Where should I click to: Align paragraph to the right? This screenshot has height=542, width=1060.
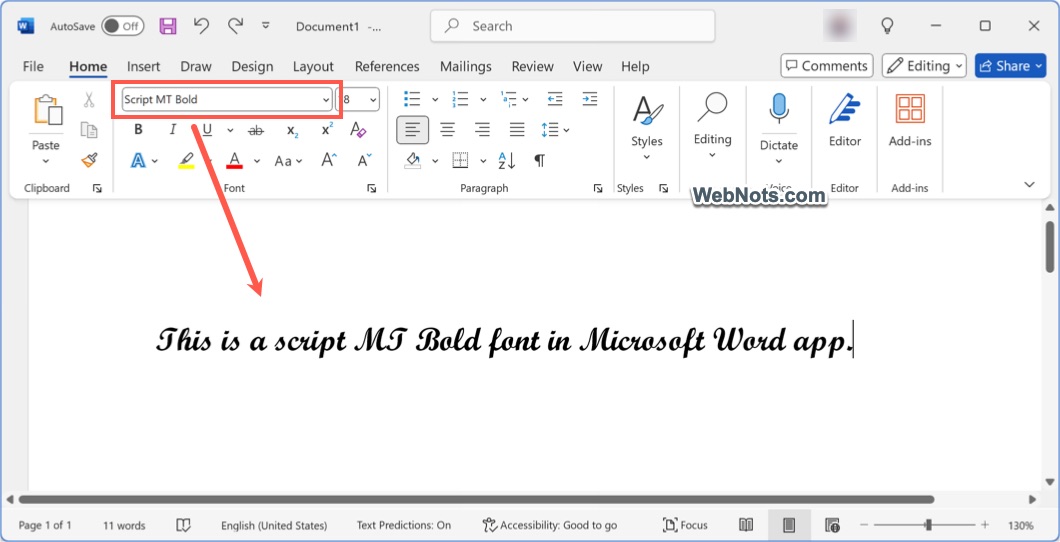point(482,130)
